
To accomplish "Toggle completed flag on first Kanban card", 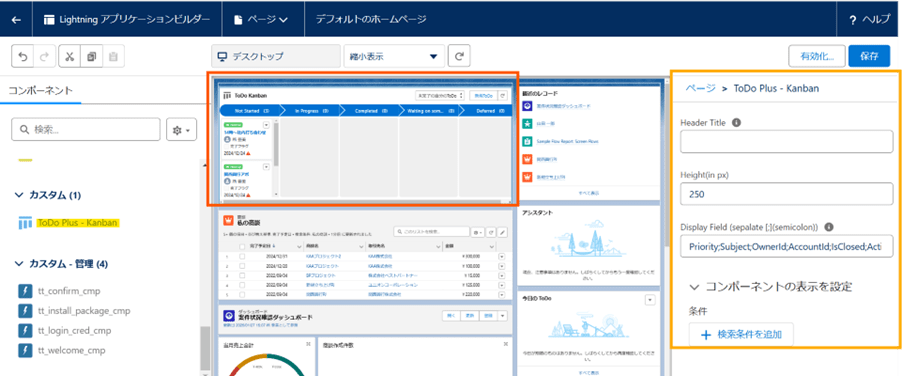I will point(227,146).
